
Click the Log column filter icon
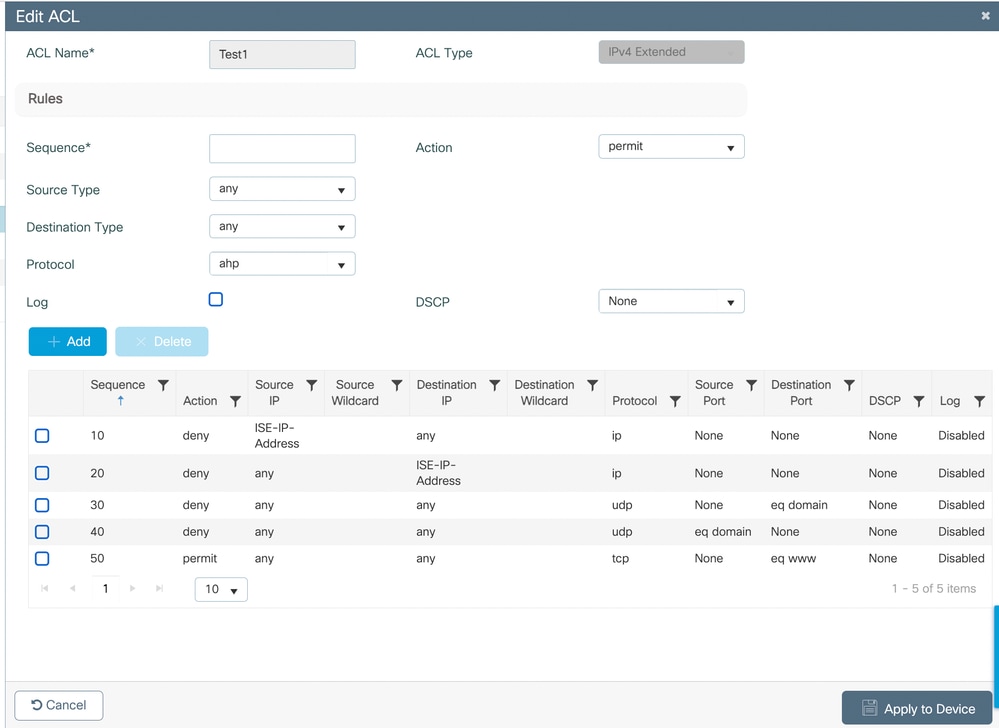[977, 399]
